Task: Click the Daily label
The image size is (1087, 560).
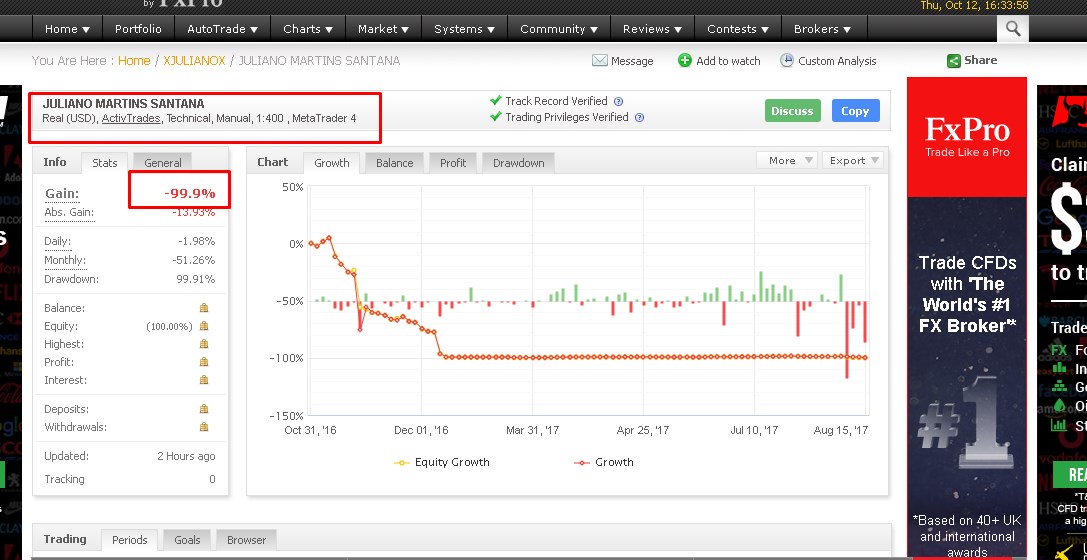Action: click(x=58, y=241)
